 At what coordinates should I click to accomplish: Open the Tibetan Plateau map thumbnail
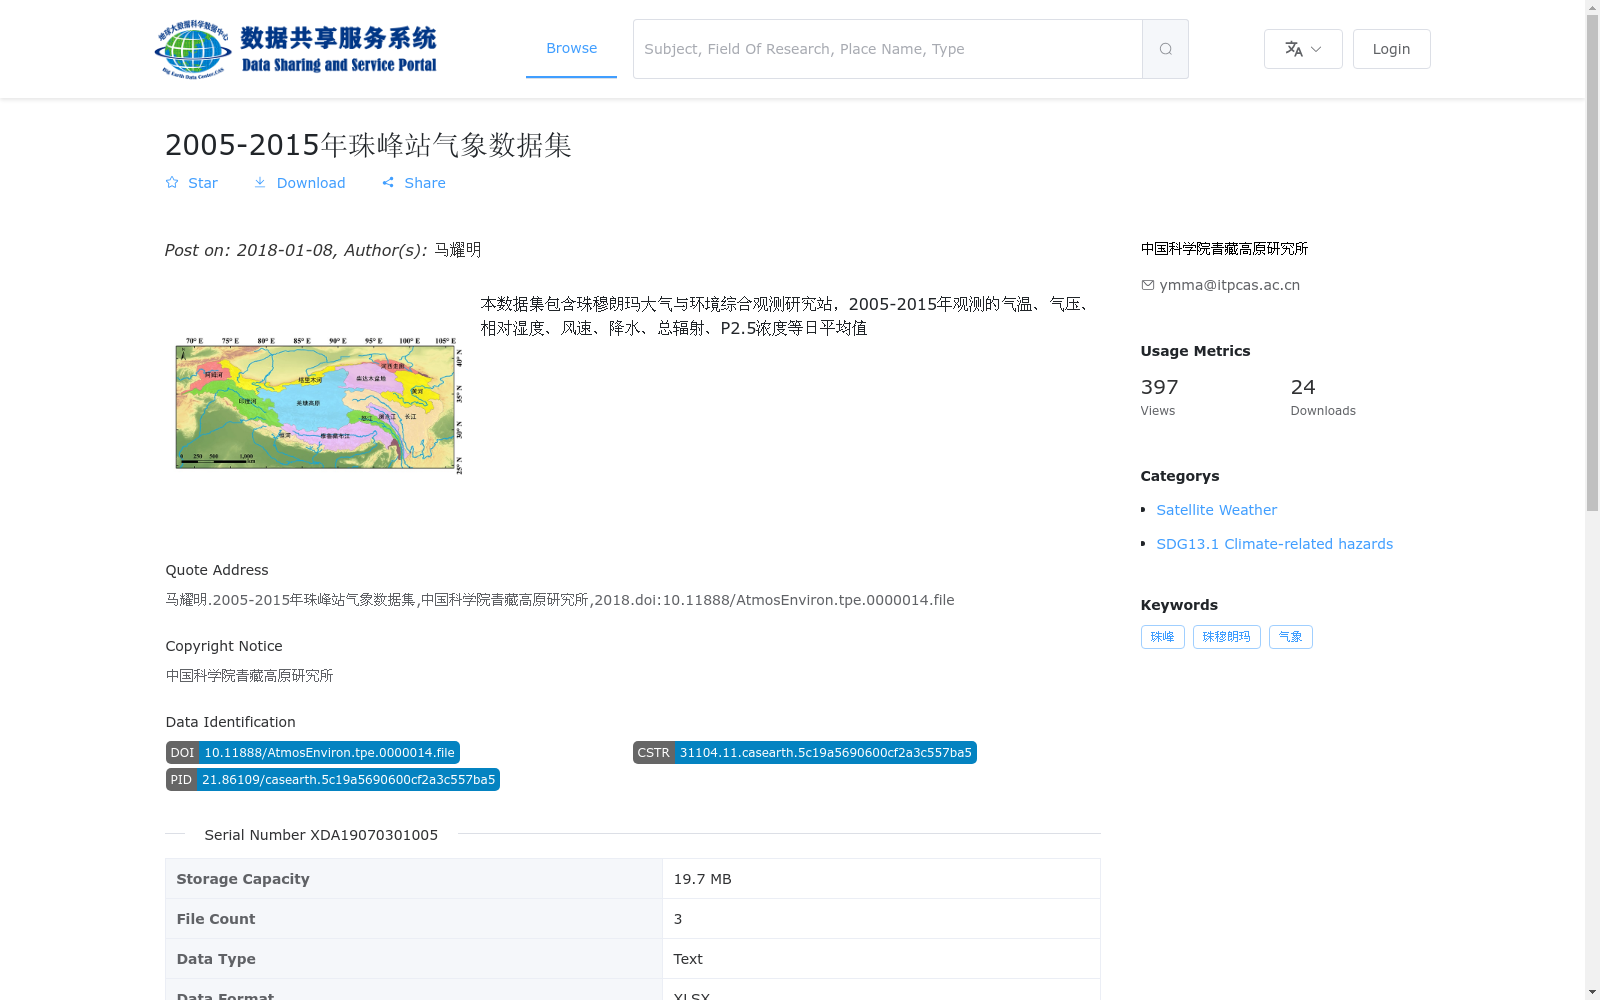click(x=319, y=404)
